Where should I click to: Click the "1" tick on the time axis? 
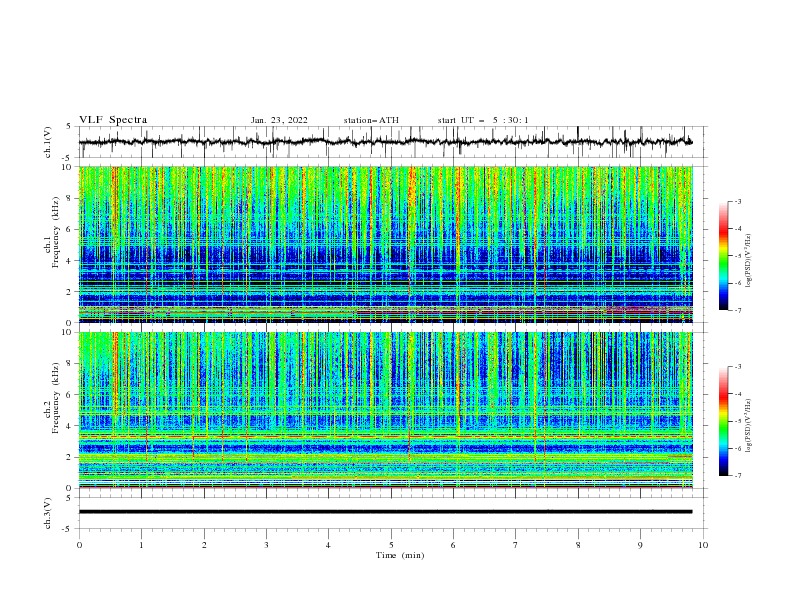[x=141, y=545]
